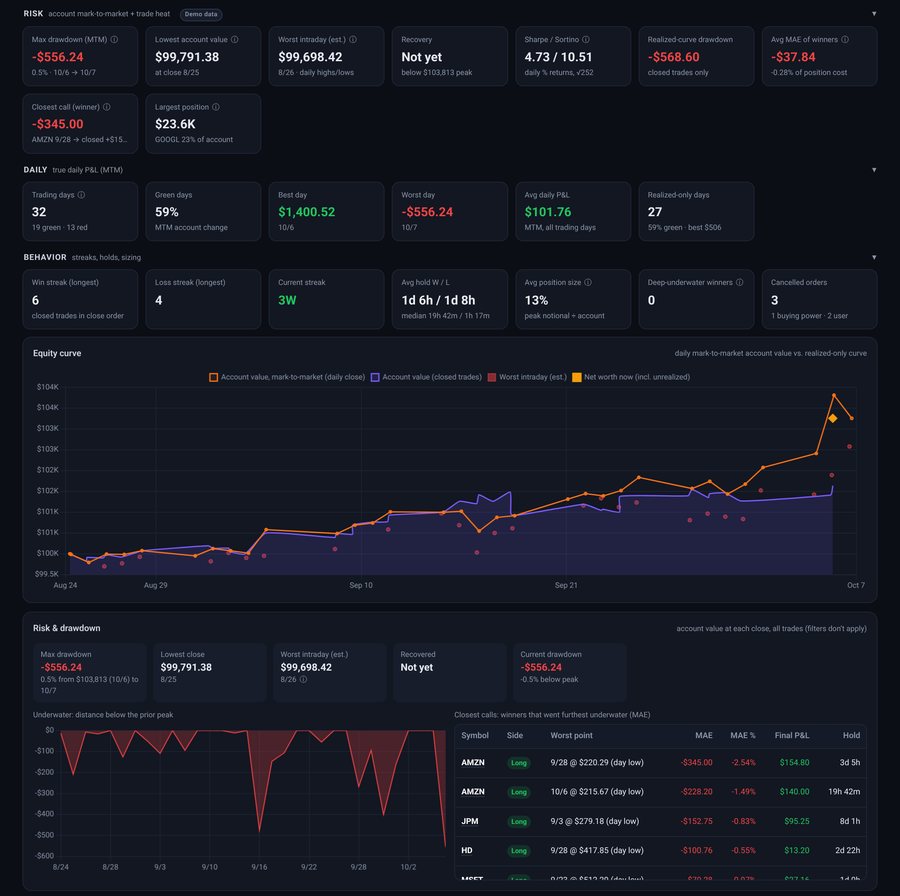Sort table by Side column header
Screen dimensions: 900x896
click(x=515, y=735)
